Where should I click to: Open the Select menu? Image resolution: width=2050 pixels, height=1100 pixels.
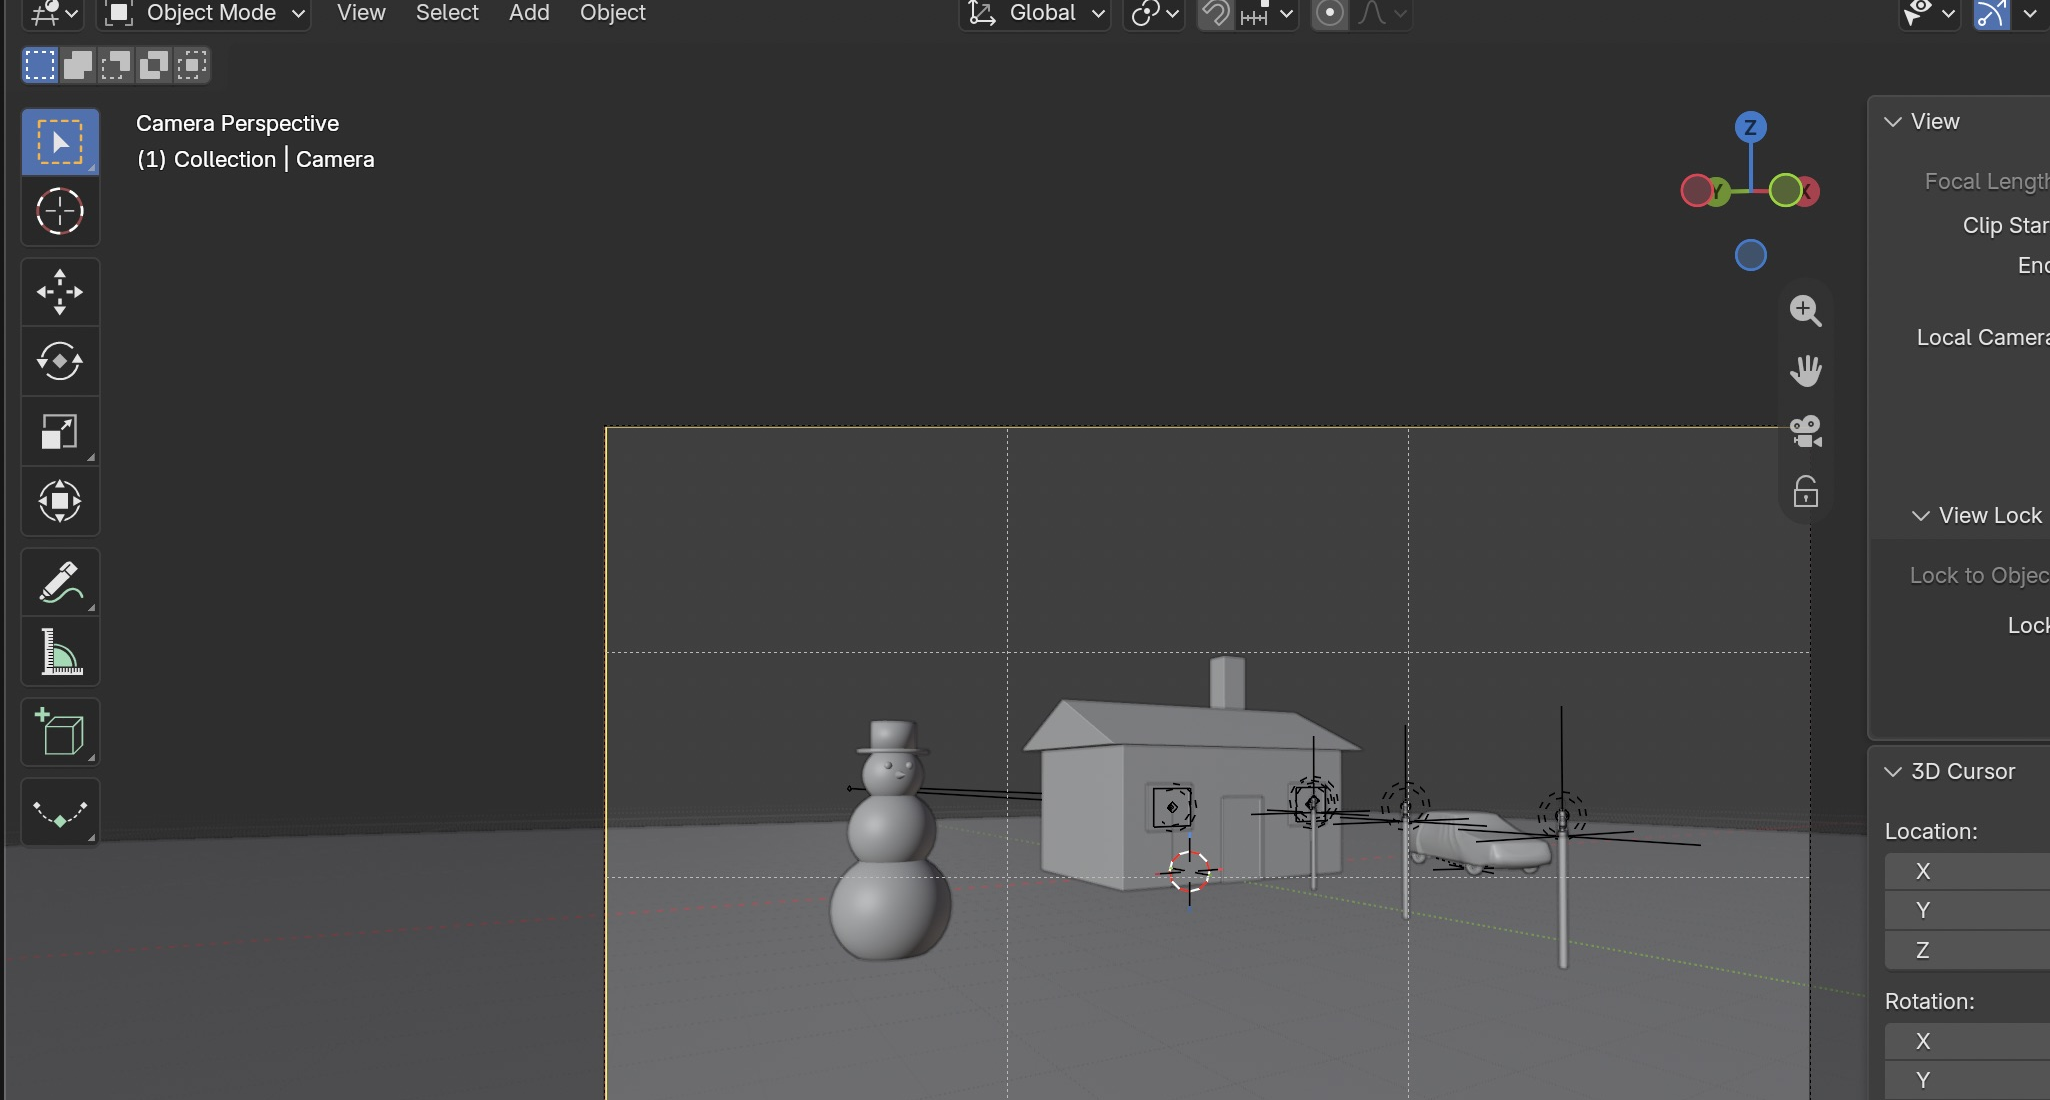click(447, 13)
